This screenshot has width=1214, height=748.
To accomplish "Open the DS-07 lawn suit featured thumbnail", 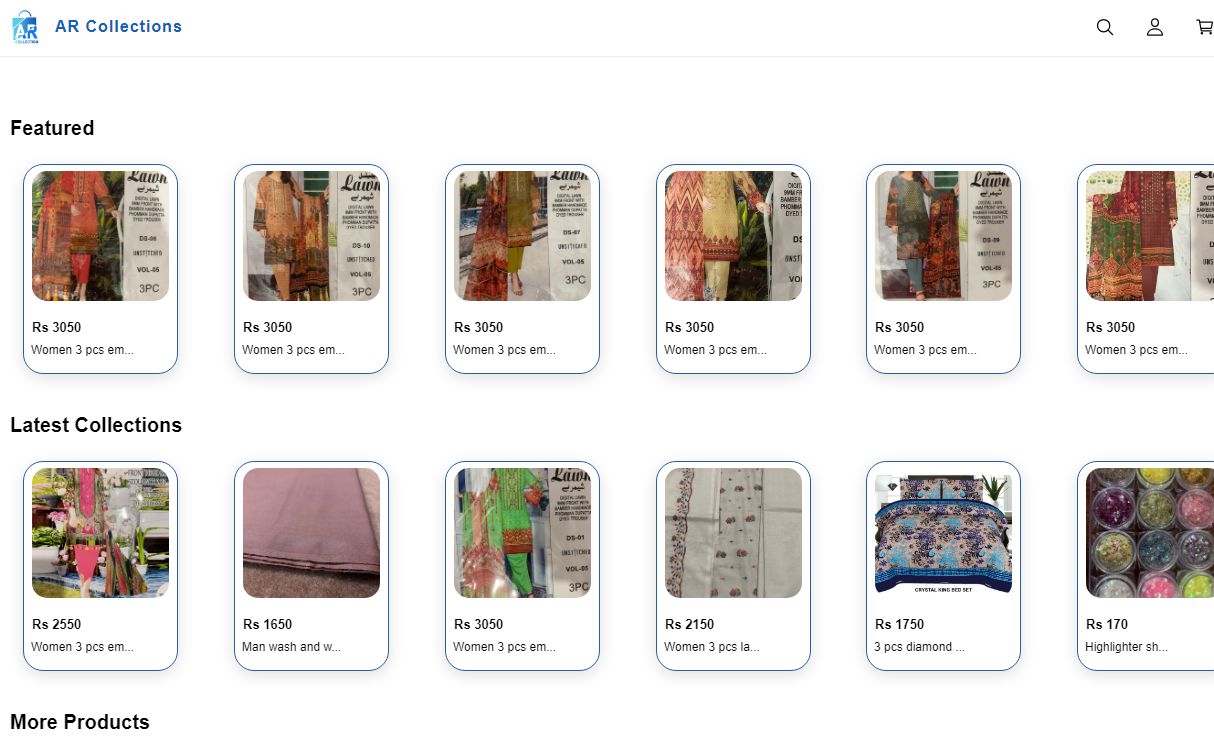I will coord(522,236).
